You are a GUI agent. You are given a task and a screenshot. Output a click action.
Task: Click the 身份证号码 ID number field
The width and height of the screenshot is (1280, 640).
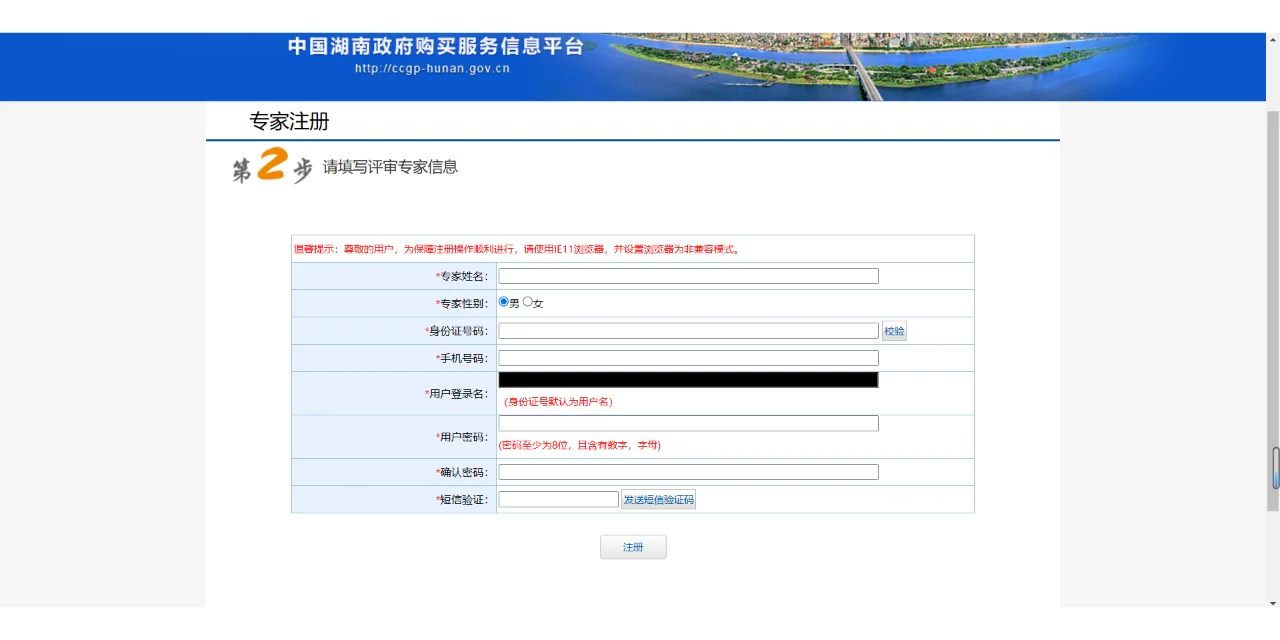click(687, 330)
